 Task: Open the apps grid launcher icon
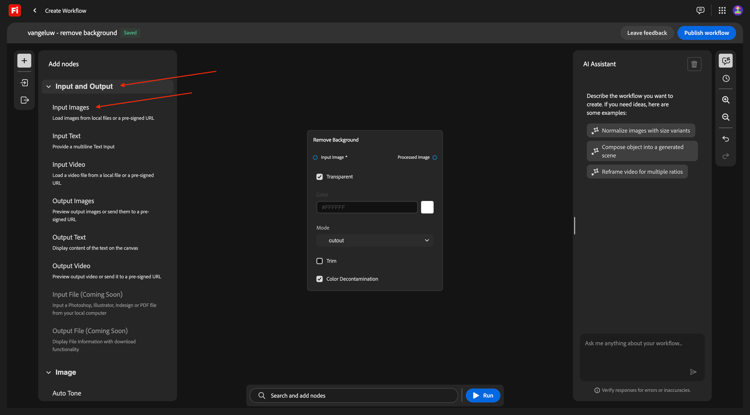click(x=722, y=11)
